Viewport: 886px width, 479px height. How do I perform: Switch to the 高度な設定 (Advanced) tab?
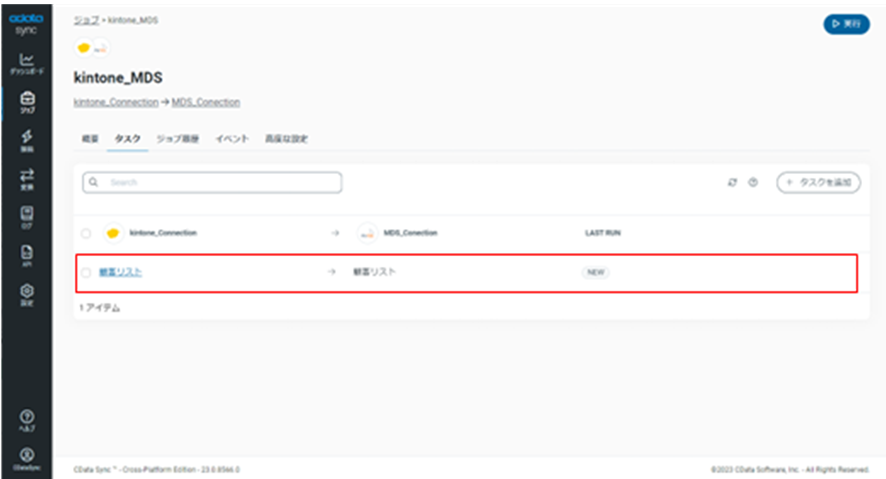pos(286,139)
